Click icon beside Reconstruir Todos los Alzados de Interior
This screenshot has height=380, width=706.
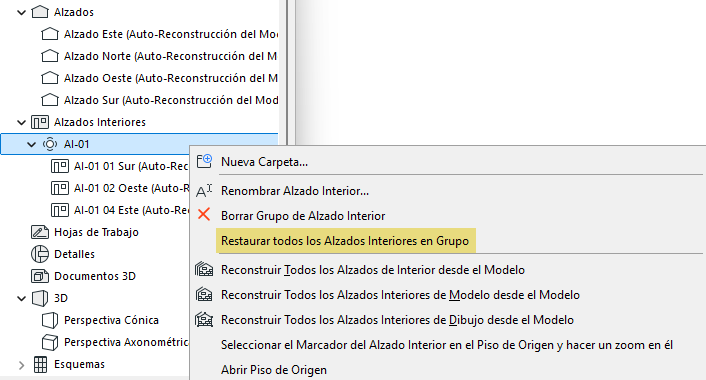point(204,269)
